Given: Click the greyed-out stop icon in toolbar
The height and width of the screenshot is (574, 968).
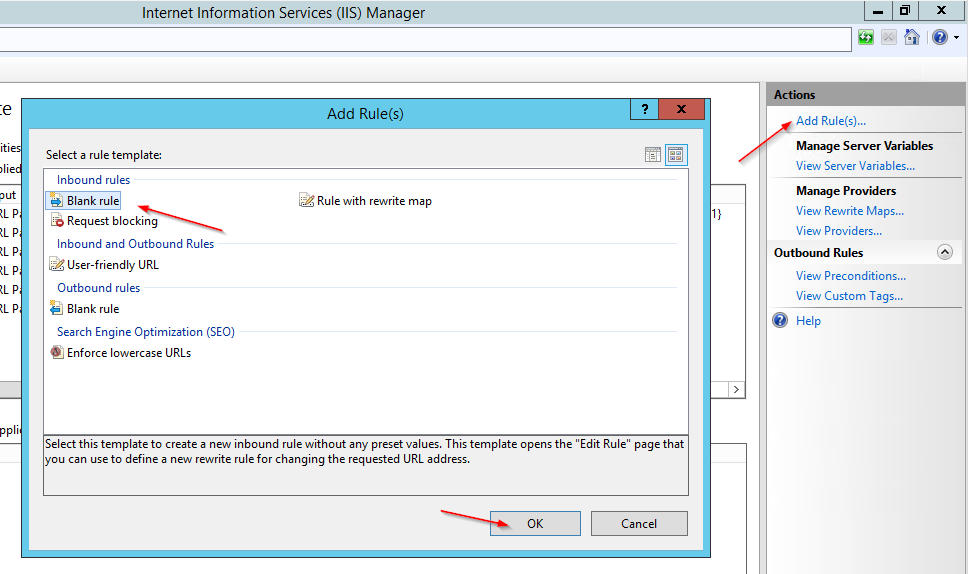Looking at the screenshot, I should pos(888,37).
